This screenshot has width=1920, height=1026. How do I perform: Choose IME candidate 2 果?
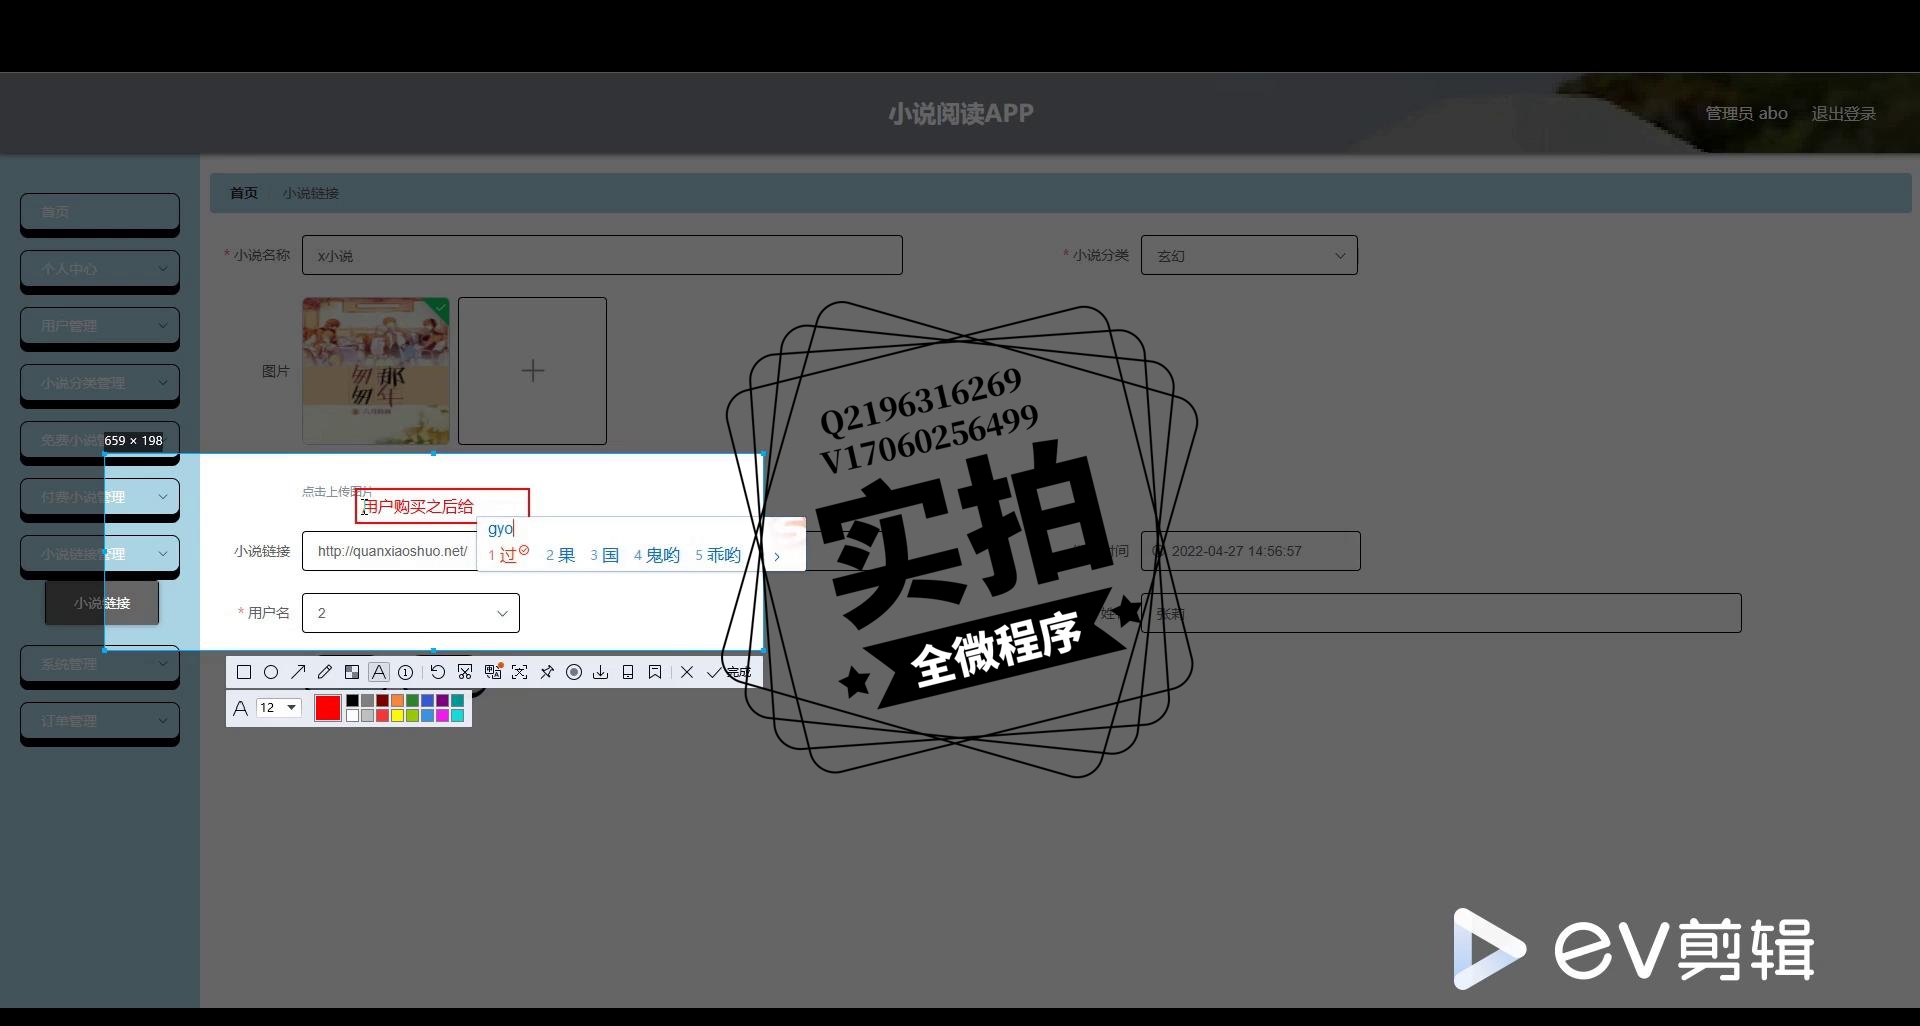coord(560,555)
